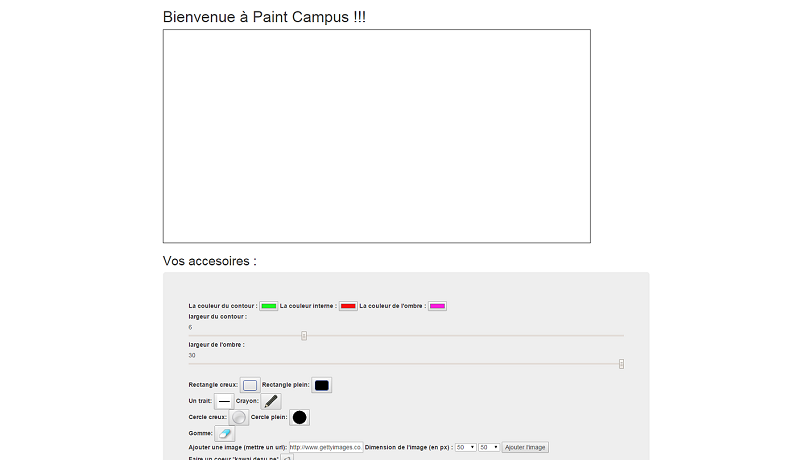This screenshot has height=460, width=810.
Task: Select the Cercle creux hollow circle tool
Action: [239, 417]
